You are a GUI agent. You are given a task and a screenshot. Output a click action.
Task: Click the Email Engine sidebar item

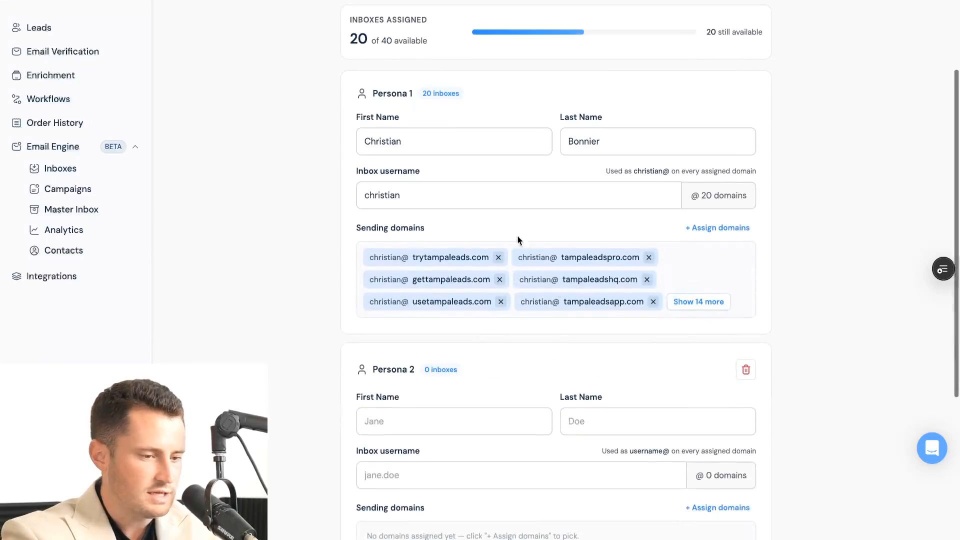(53, 146)
